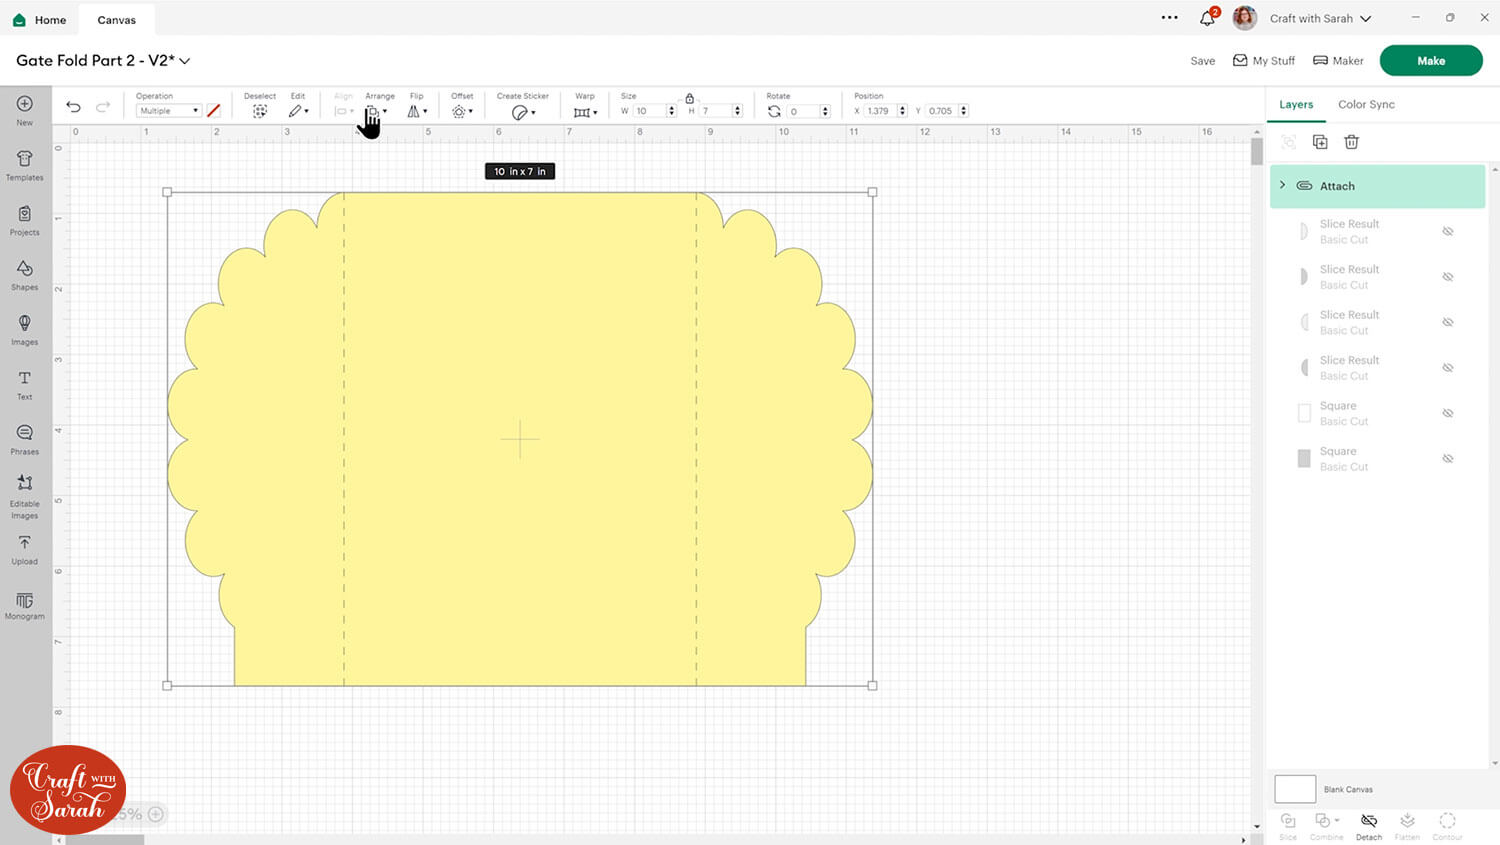Duplicate the selected layer
1500x845 pixels.
click(x=1320, y=142)
